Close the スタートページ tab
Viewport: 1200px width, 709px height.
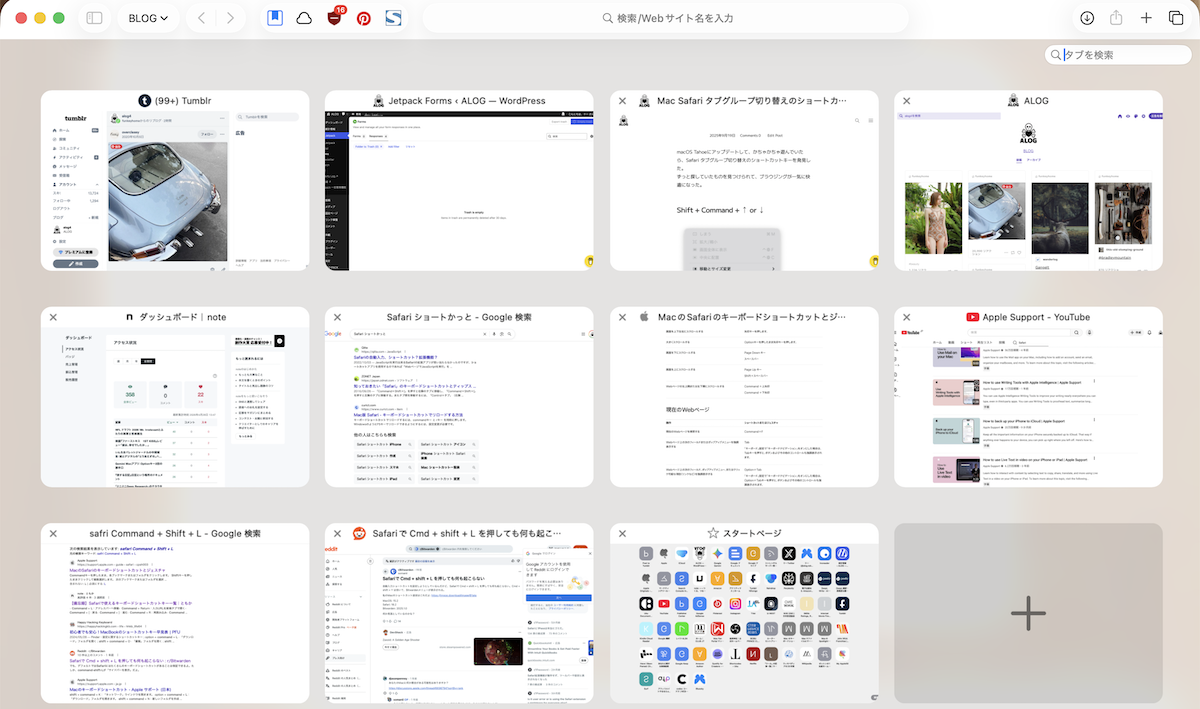pyautogui.click(x=622, y=534)
